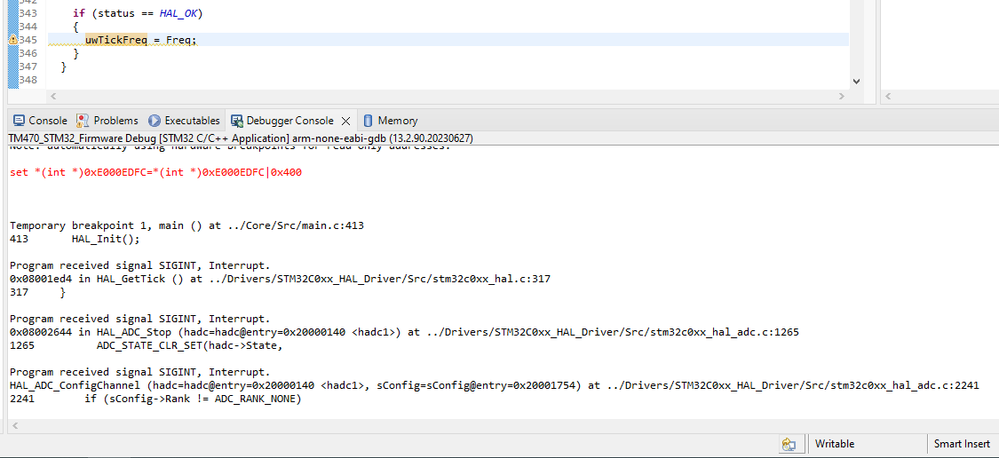Viewport: 999px width, 458px height.
Task: Click the '1265 ADC_STATE_CLR_SET(hadc->State,' console line
Action: [145, 346]
